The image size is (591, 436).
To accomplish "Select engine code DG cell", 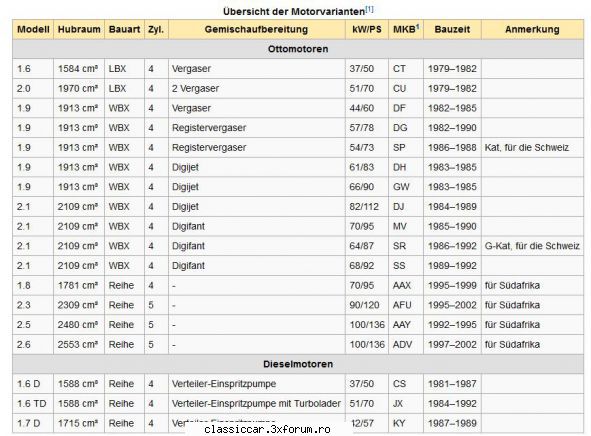I will click(406, 128).
